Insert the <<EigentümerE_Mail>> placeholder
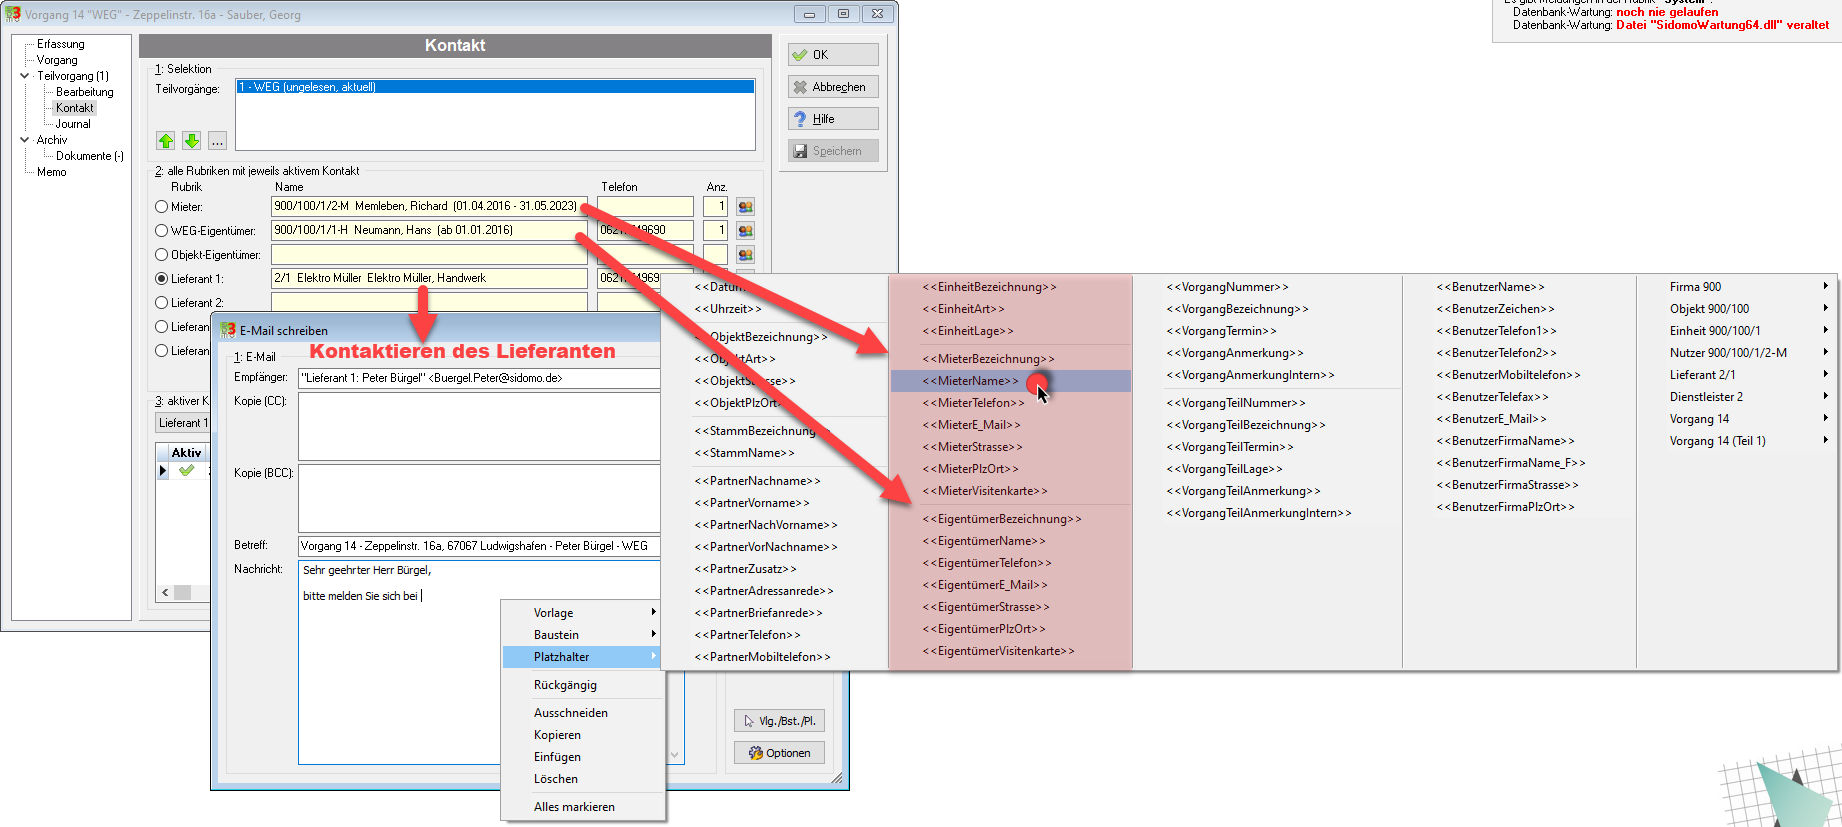This screenshot has width=1842, height=827. tap(985, 585)
